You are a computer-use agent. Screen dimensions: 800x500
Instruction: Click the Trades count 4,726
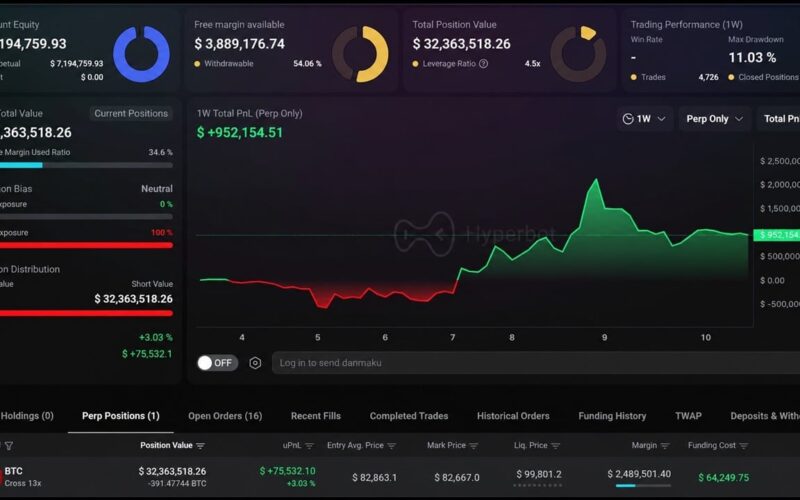click(708, 77)
